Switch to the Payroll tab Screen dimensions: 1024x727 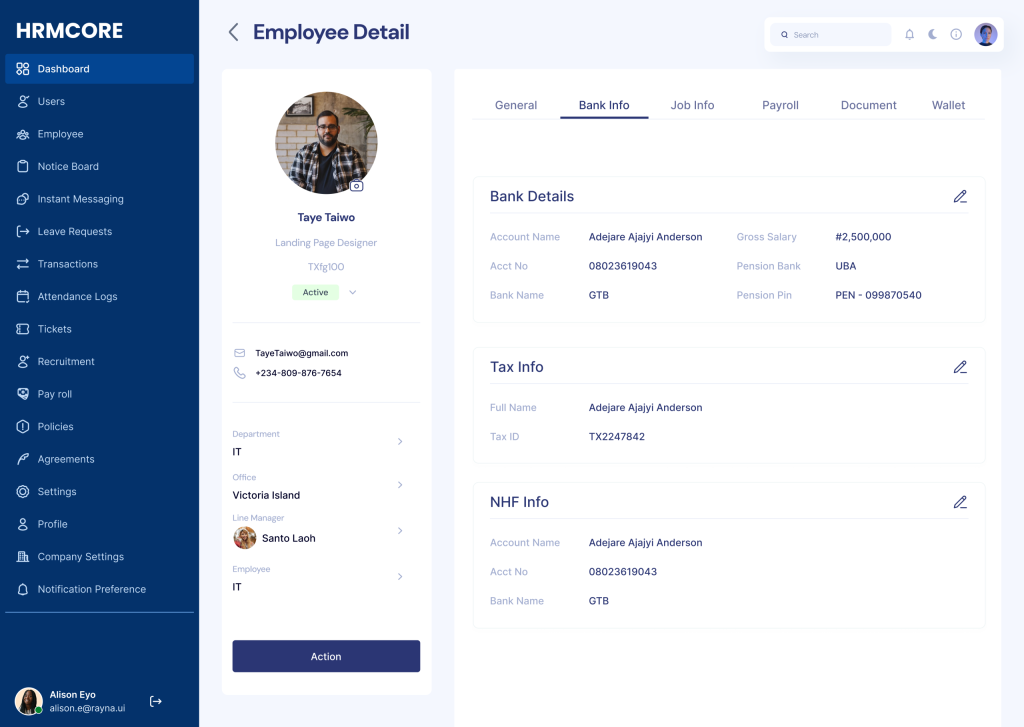point(780,105)
